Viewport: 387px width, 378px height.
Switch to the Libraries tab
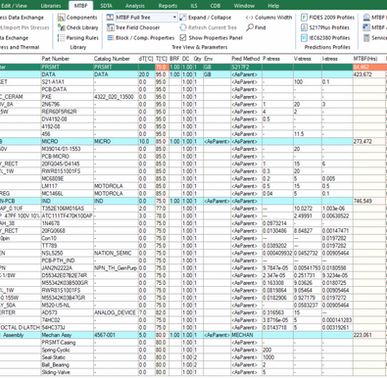click(x=51, y=6)
